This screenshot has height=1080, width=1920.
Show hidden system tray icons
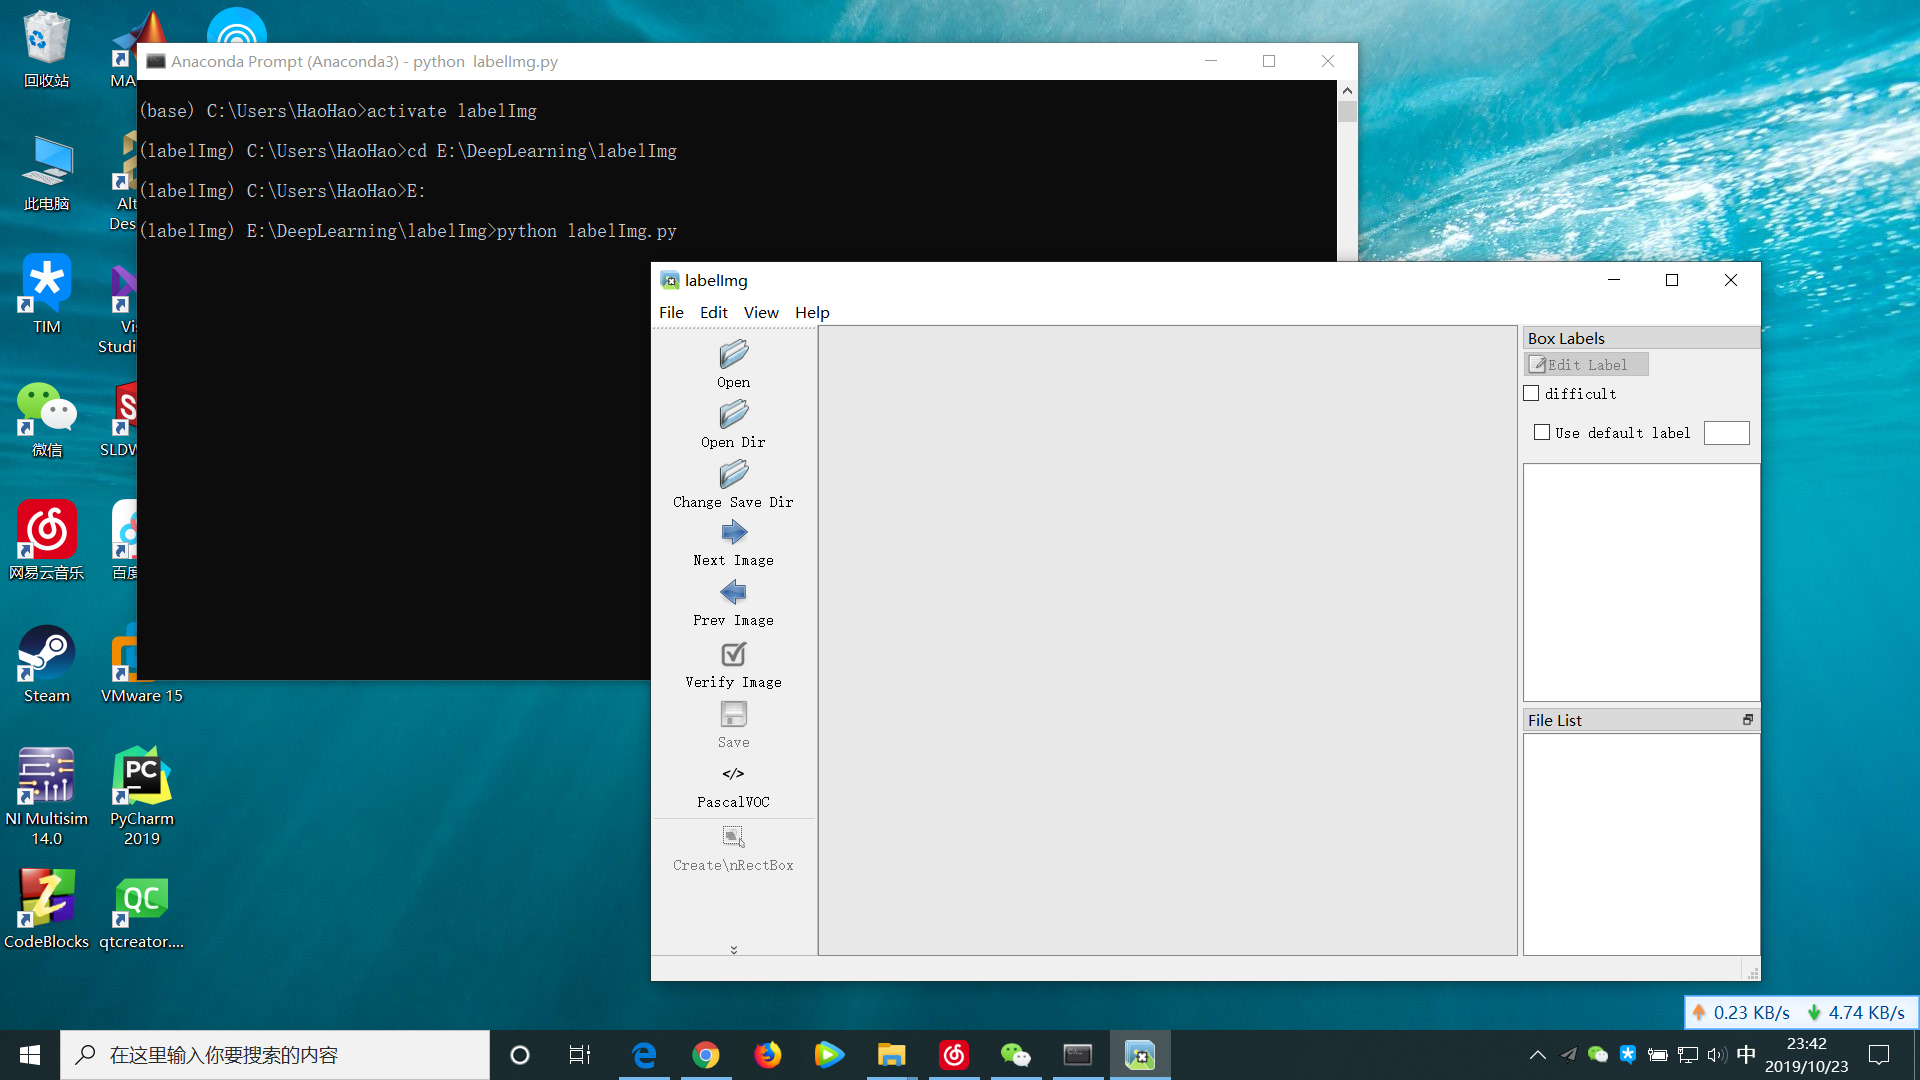pyautogui.click(x=1537, y=1055)
